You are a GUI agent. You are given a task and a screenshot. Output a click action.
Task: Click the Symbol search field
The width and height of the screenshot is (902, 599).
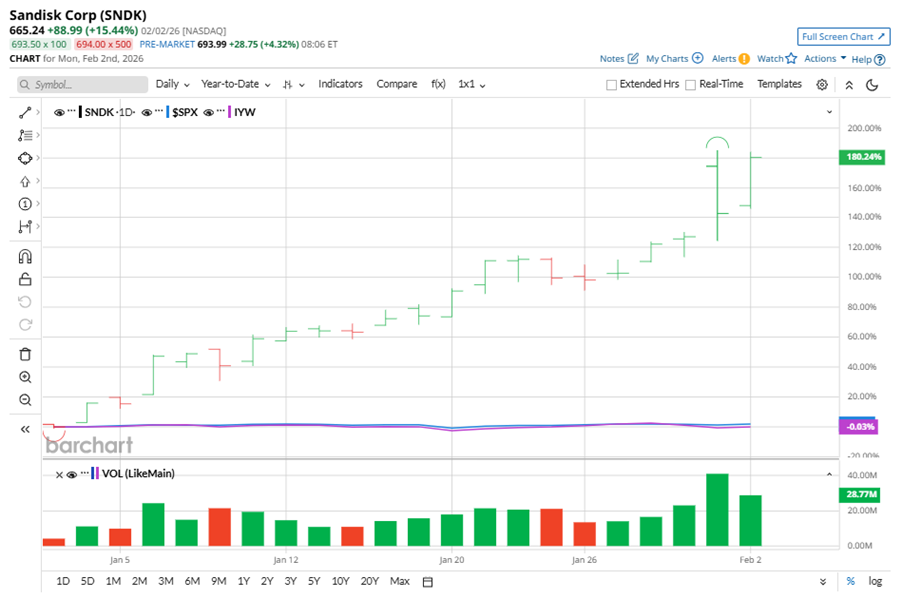(82, 85)
